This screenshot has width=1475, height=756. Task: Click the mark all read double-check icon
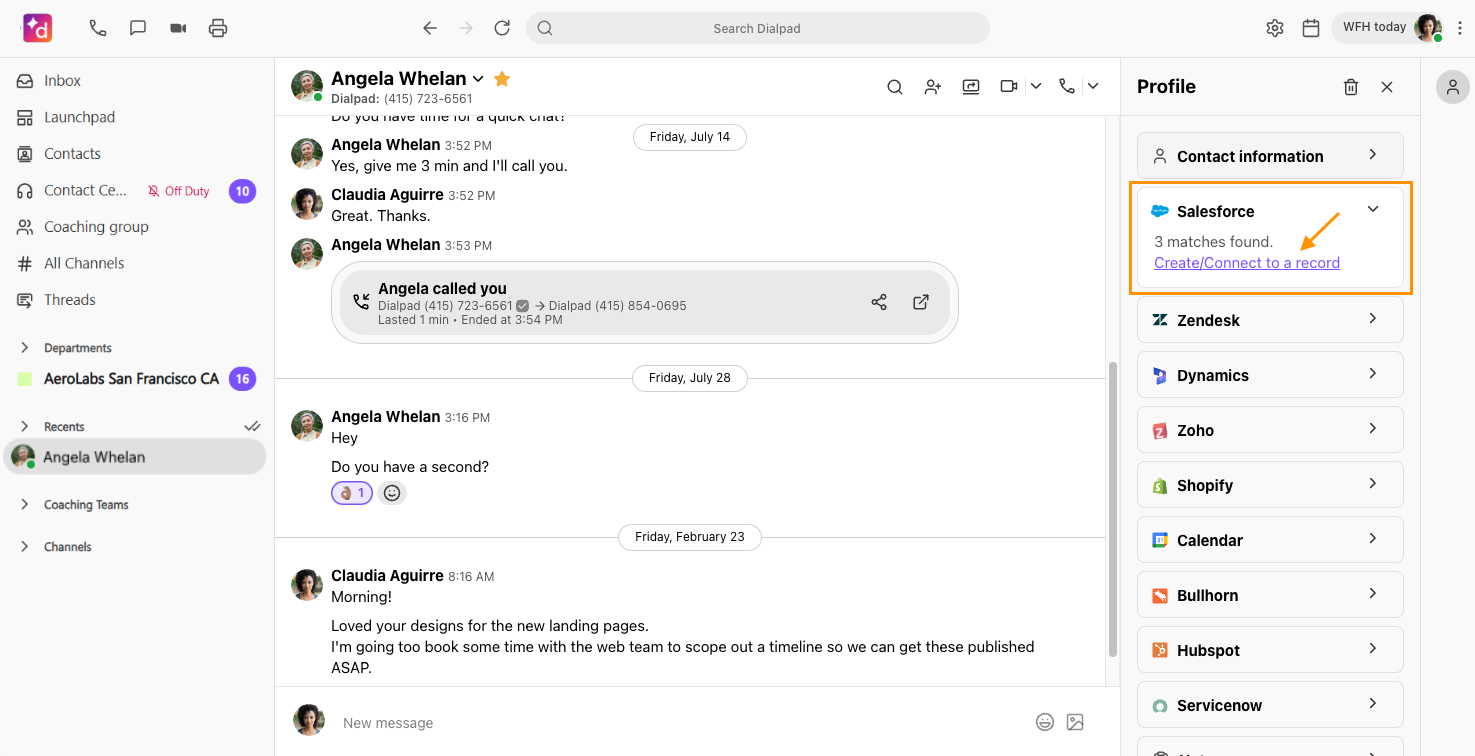point(252,427)
